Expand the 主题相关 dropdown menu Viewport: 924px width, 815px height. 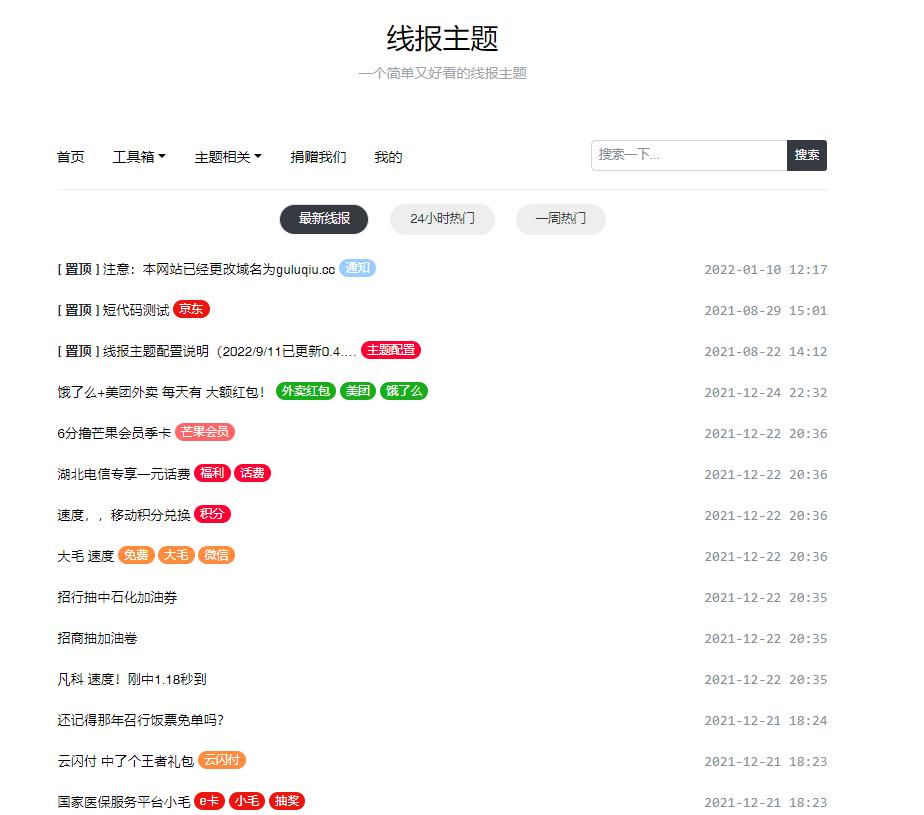point(228,157)
